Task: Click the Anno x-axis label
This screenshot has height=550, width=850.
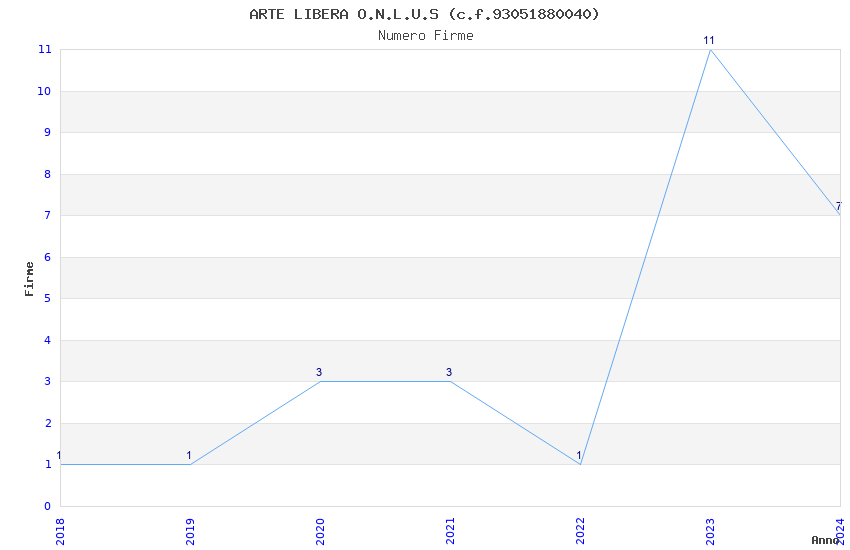Action: coord(825,540)
